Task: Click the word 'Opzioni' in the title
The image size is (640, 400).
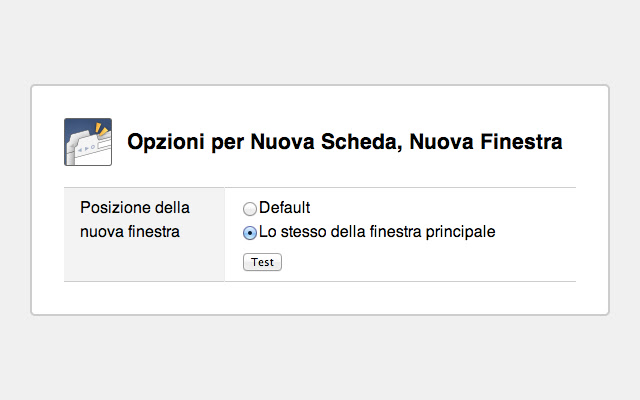Action: (166, 143)
